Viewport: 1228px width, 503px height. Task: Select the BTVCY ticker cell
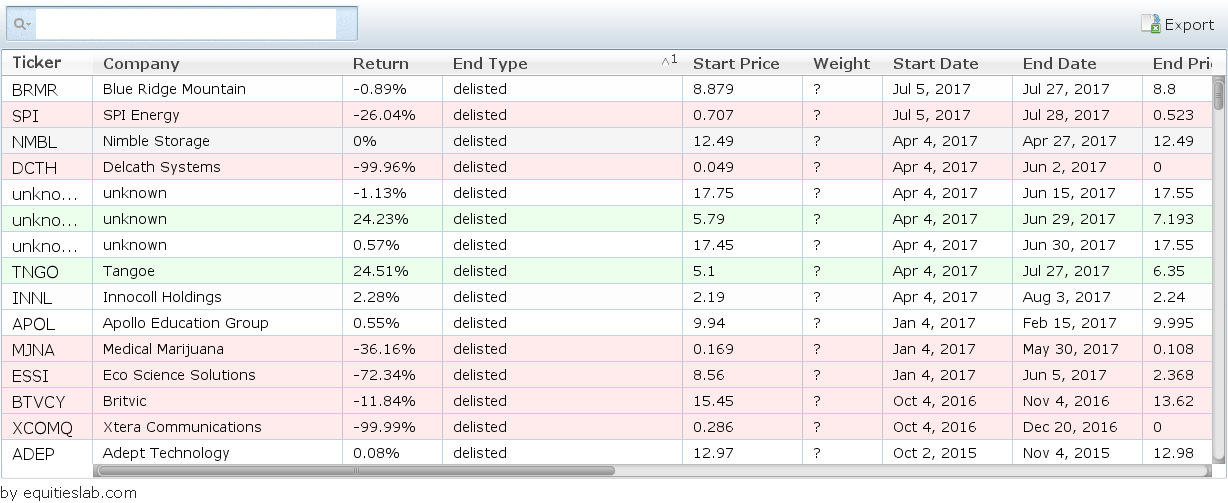pos(47,401)
